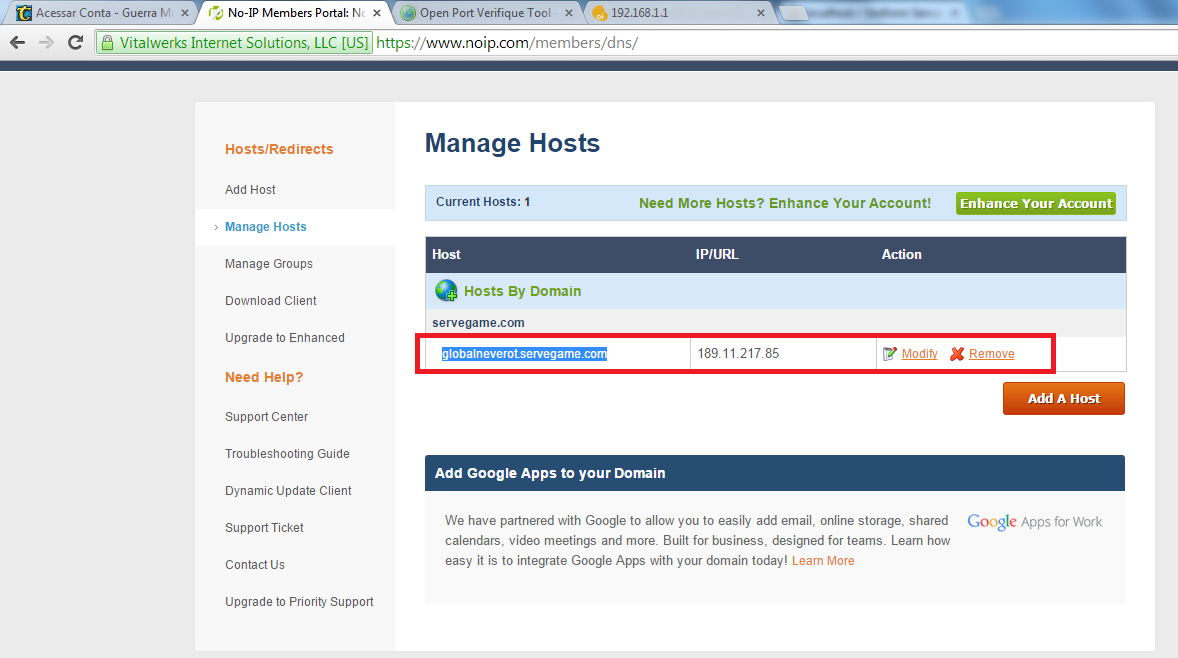Click the Remove link
Viewport: 1178px width, 658px height.
[992, 354]
